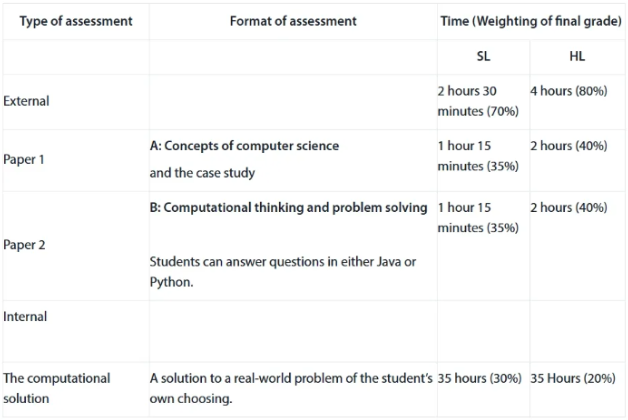
Task: Click the '35 hours (30%)' SL cell
Action: pos(479,379)
